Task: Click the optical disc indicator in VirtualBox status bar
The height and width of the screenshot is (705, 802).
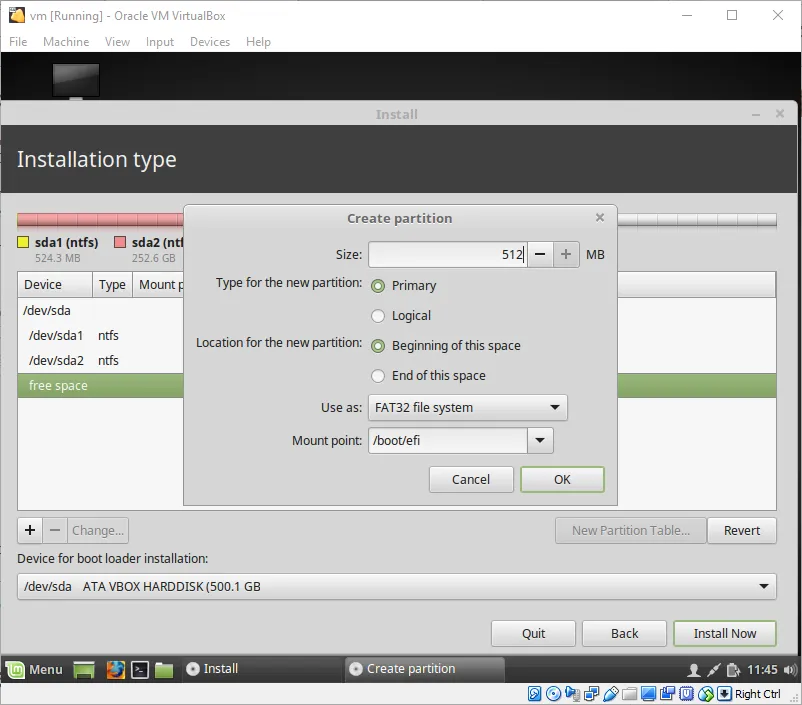Action: coord(553,694)
